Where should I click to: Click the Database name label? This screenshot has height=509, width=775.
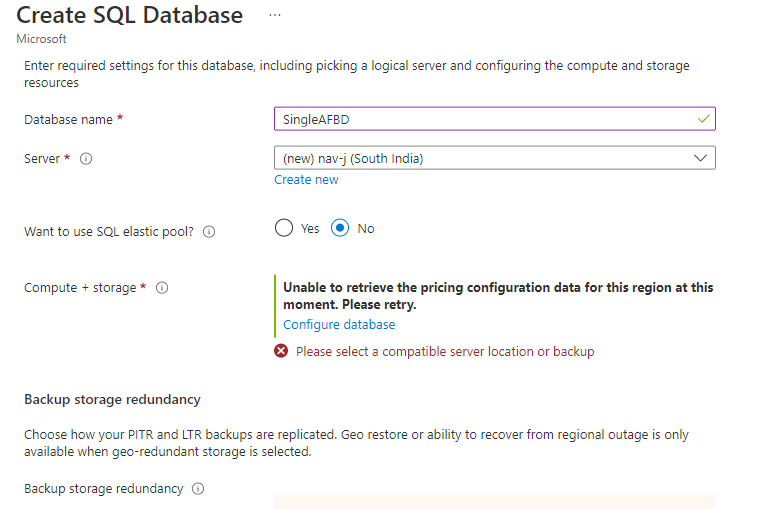pyautogui.click(x=68, y=119)
